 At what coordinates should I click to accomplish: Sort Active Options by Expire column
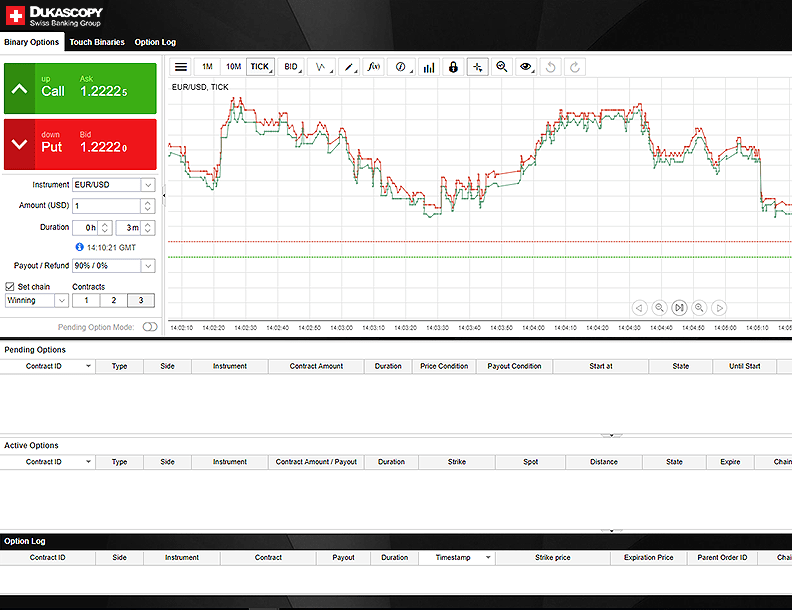click(x=730, y=462)
